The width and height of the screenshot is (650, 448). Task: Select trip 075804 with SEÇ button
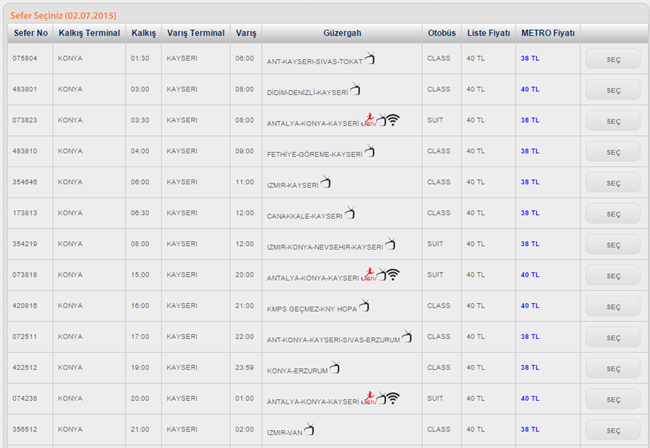613,59
